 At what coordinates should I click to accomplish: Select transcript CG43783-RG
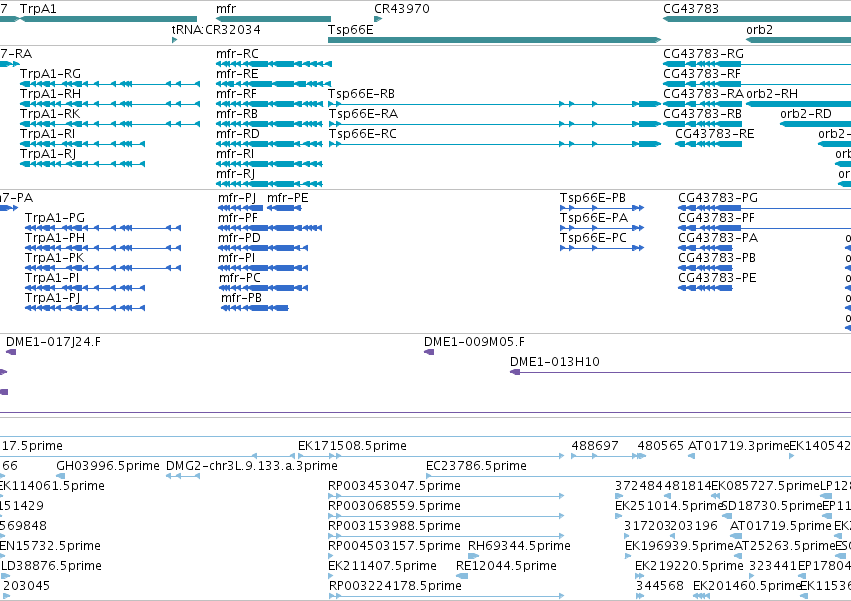(x=703, y=54)
